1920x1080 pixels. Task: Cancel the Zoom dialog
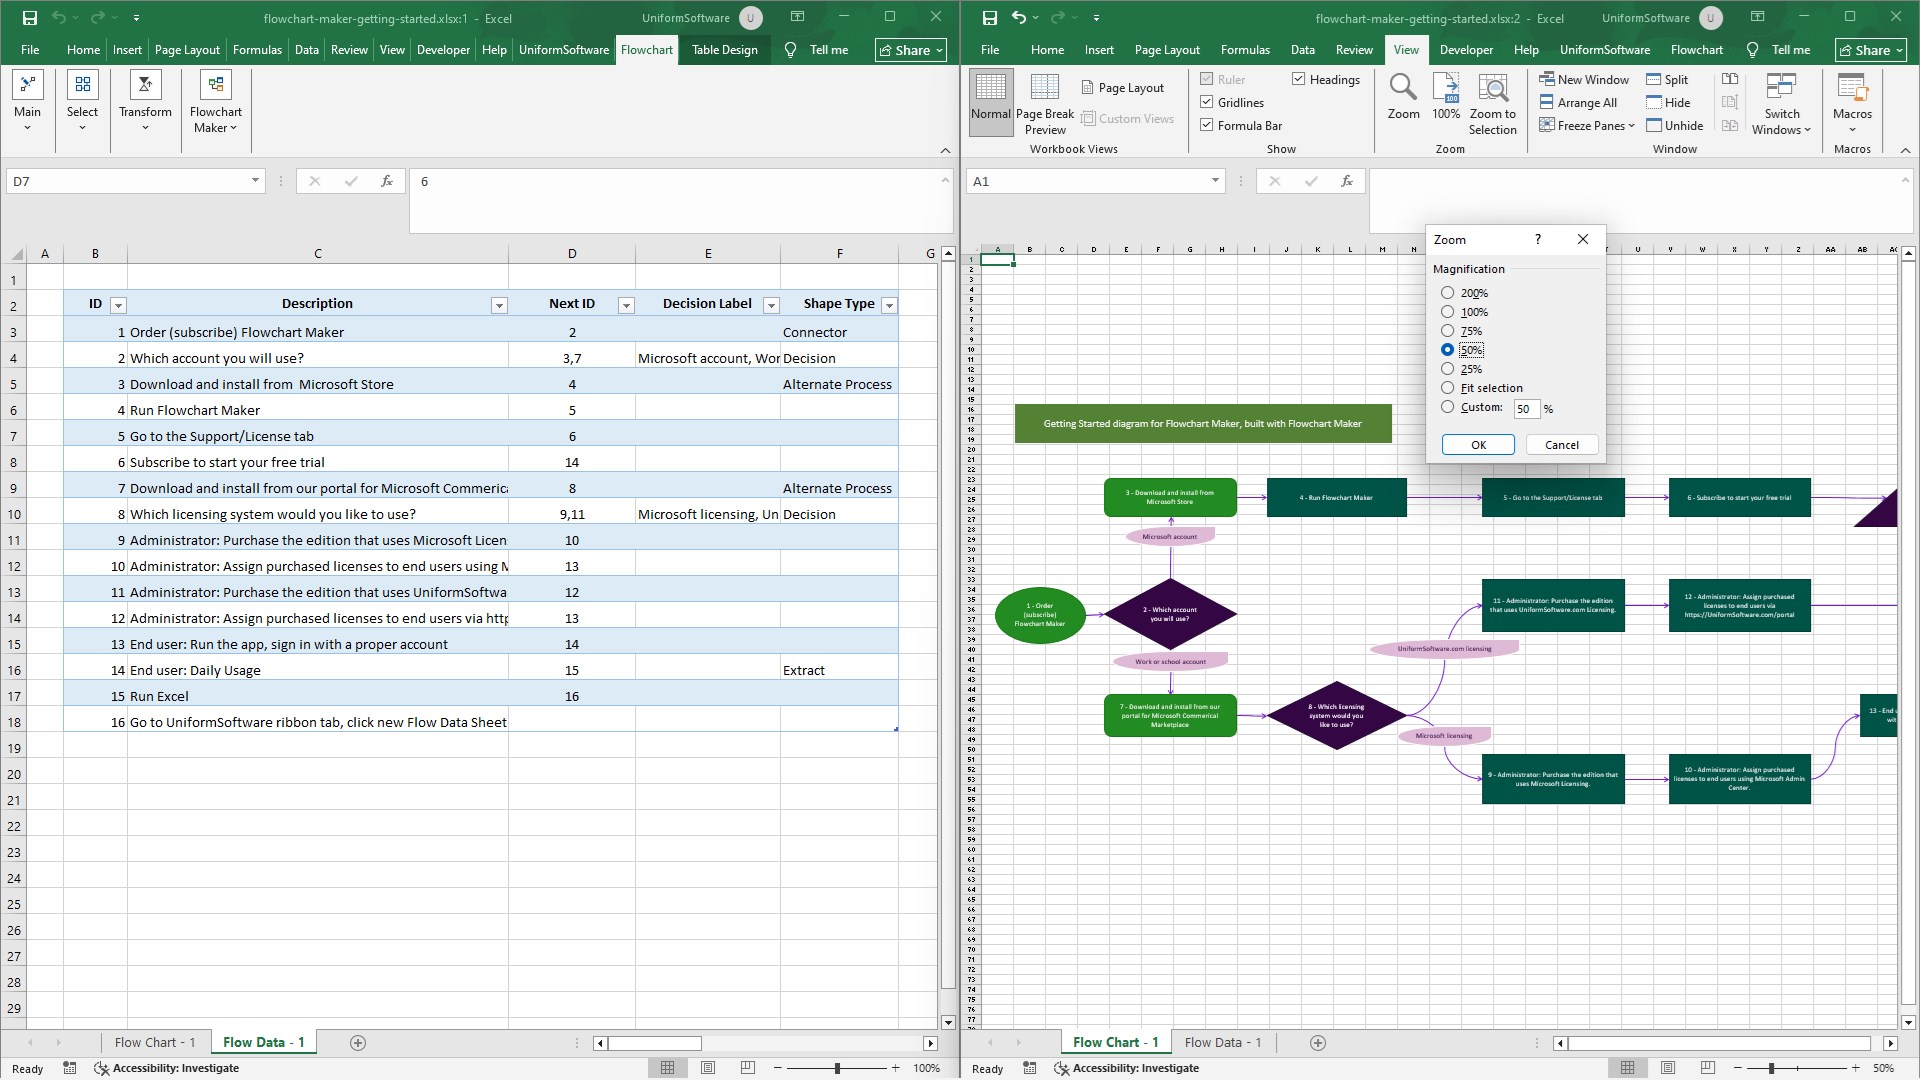point(1561,445)
